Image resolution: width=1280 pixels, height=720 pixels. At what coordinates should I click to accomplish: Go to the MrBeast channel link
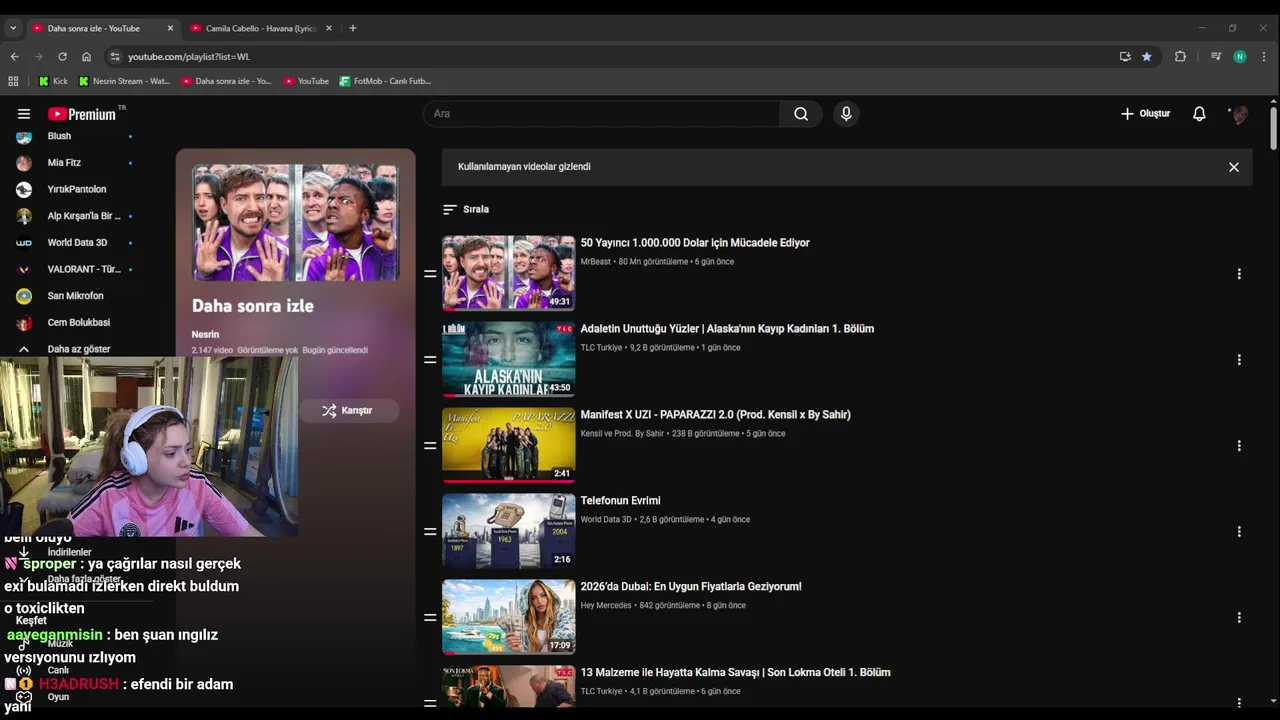coord(595,262)
